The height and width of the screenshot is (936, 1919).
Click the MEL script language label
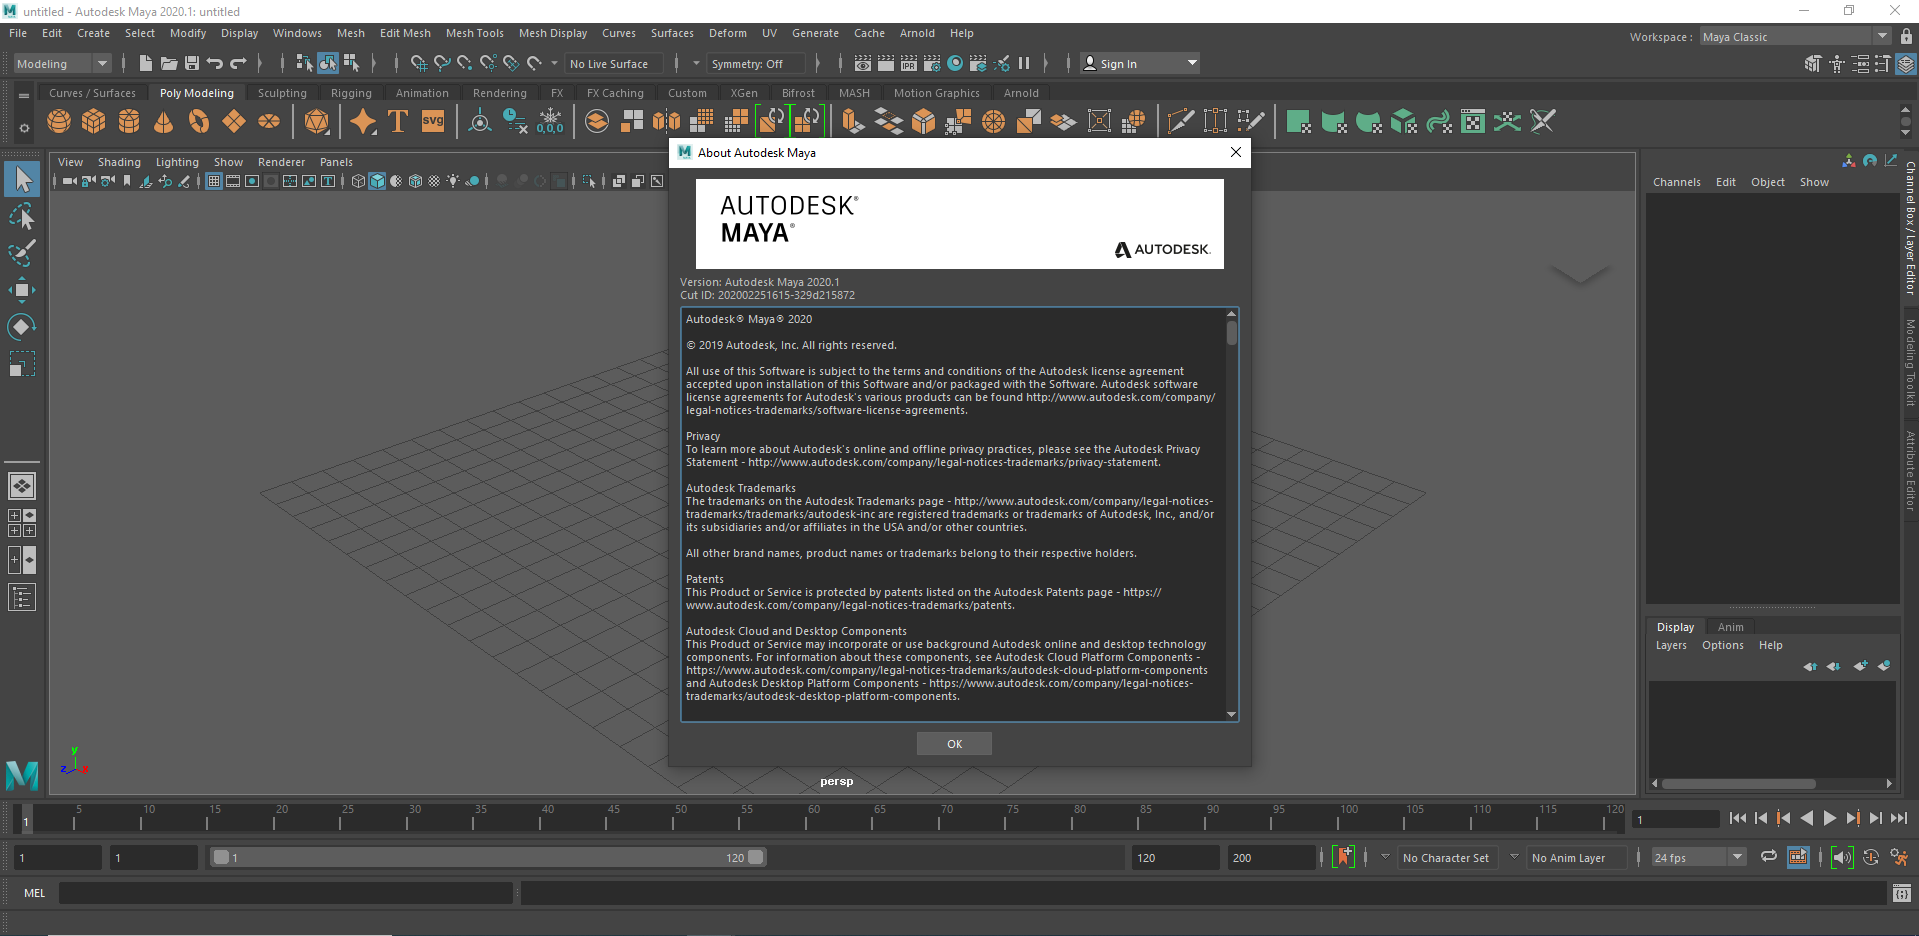click(x=34, y=893)
